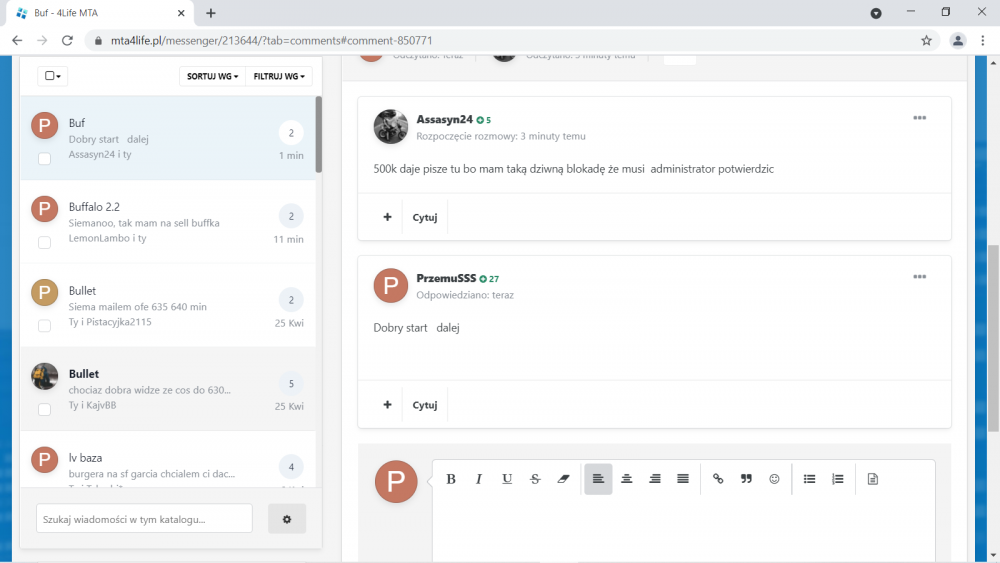The image size is (1000, 563).
Task: Insert a quote block via quotation icon
Action: [746, 479]
